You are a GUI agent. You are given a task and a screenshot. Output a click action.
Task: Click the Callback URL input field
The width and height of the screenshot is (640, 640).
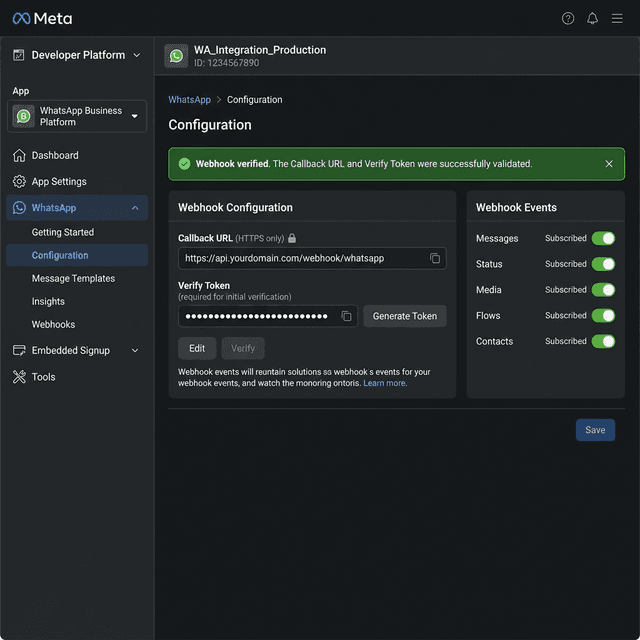[312, 258]
